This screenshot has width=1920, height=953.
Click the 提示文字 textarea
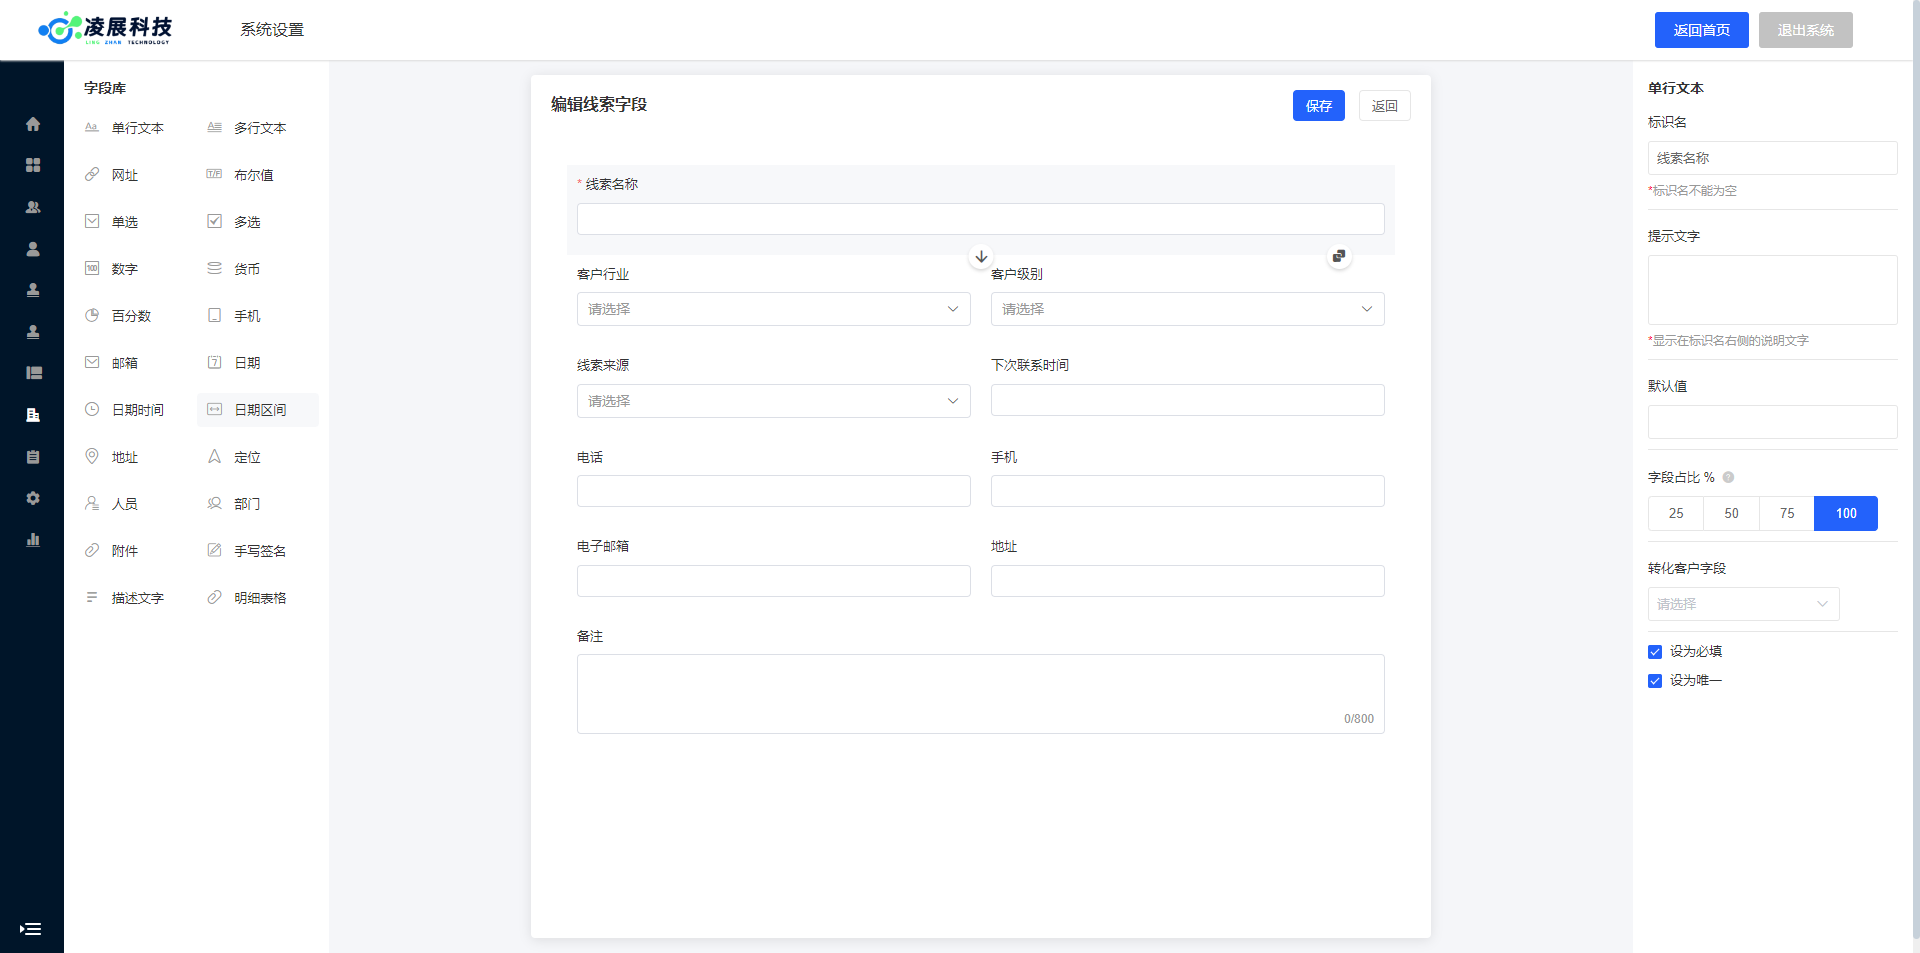point(1773,290)
